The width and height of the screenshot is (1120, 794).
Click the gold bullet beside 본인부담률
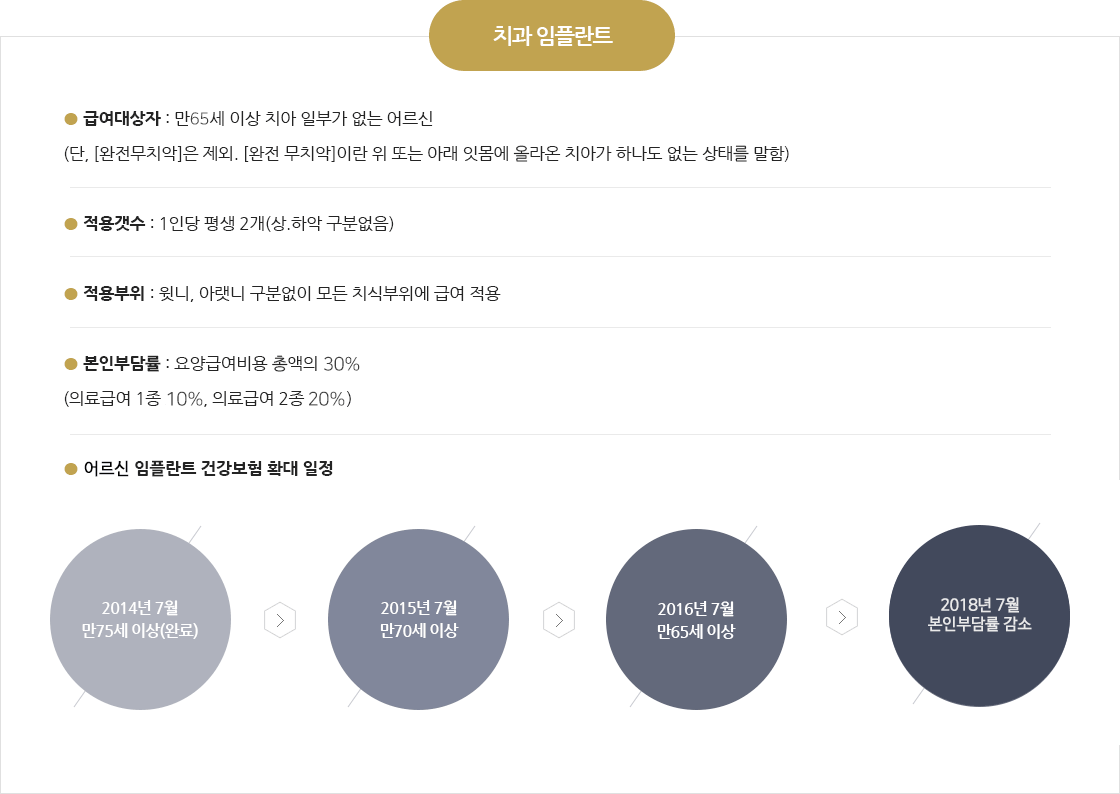[x=71, y=363]
